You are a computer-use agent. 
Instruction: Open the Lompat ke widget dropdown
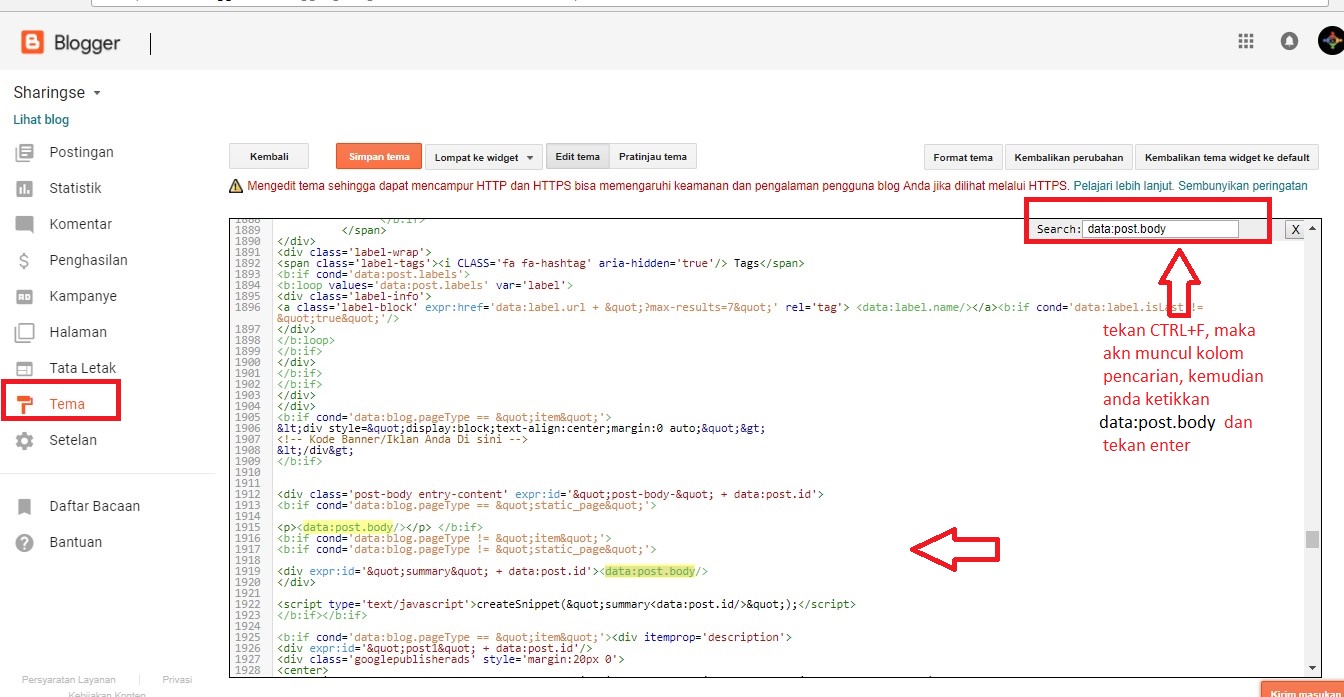click(484, 157)
